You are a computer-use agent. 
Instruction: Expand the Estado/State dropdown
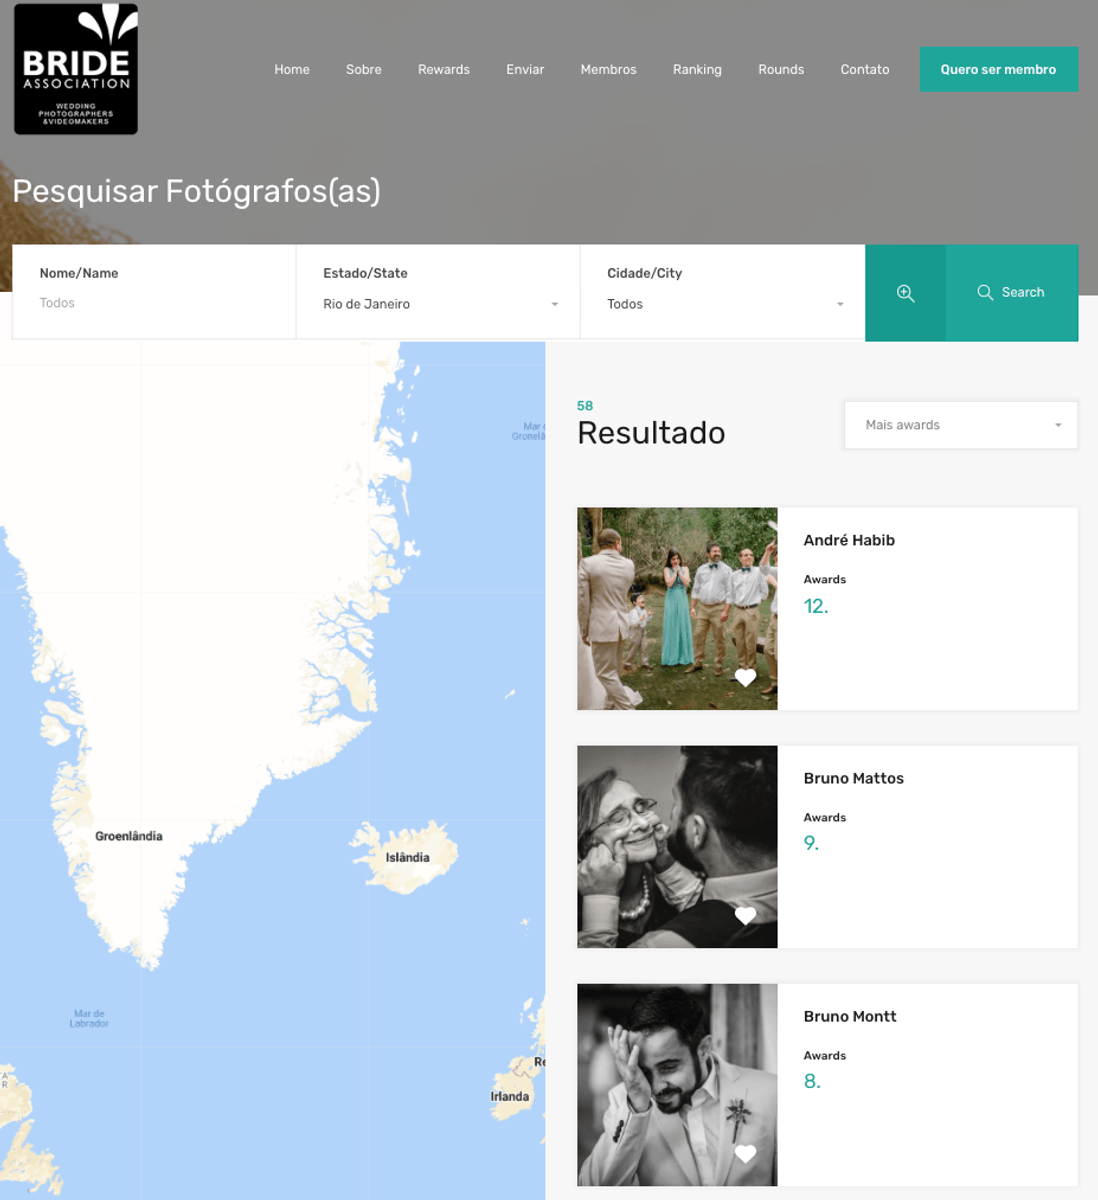click(x=440, y=304)
